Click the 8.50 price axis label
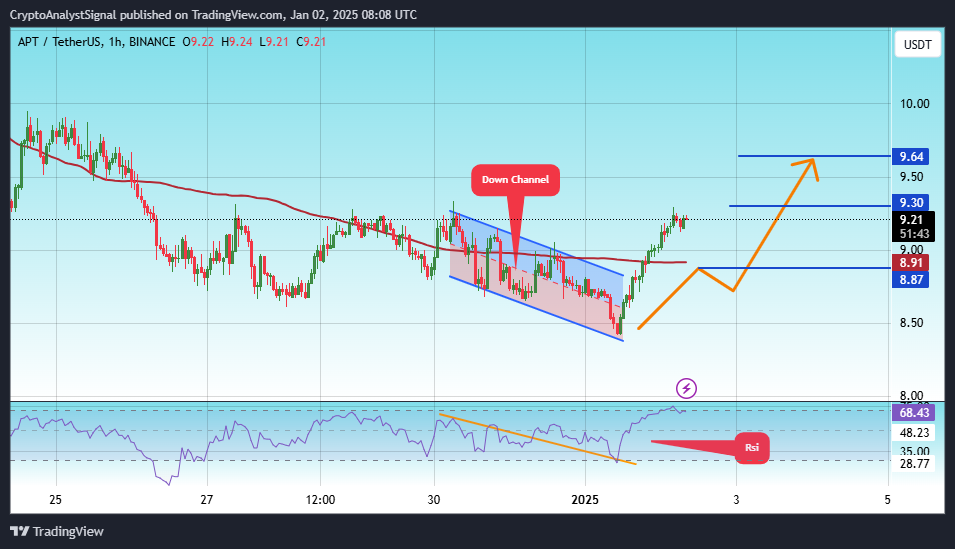The width and height of the screenshot is (955, 549). [911, 322]
